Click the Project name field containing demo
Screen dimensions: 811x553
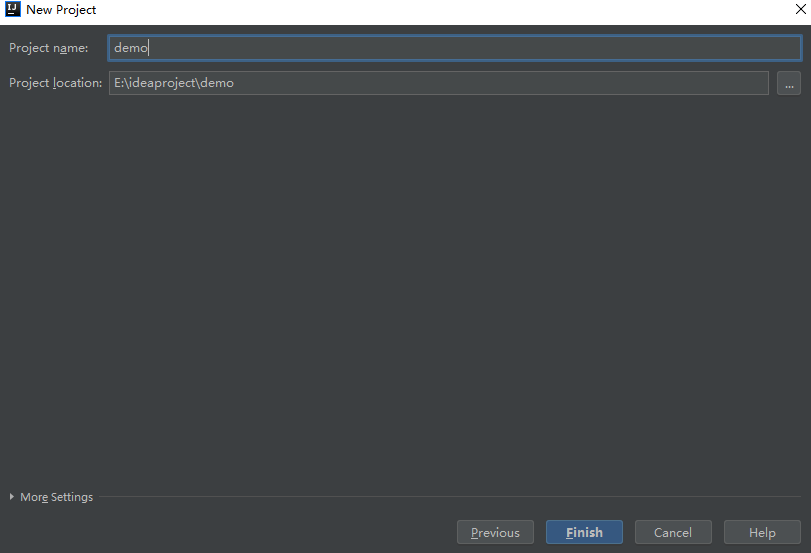click(455, 48)
